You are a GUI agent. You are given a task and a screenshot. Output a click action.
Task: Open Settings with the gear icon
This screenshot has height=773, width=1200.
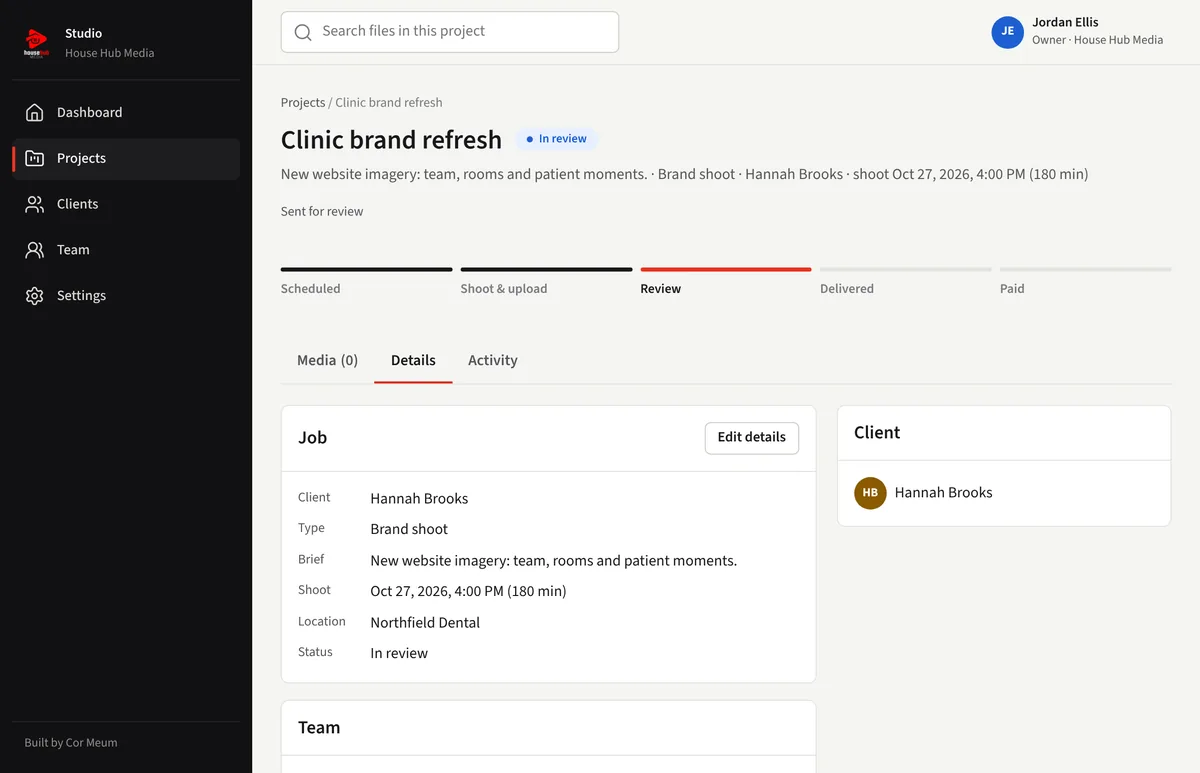pyautogui.click(x=35, y=296)
